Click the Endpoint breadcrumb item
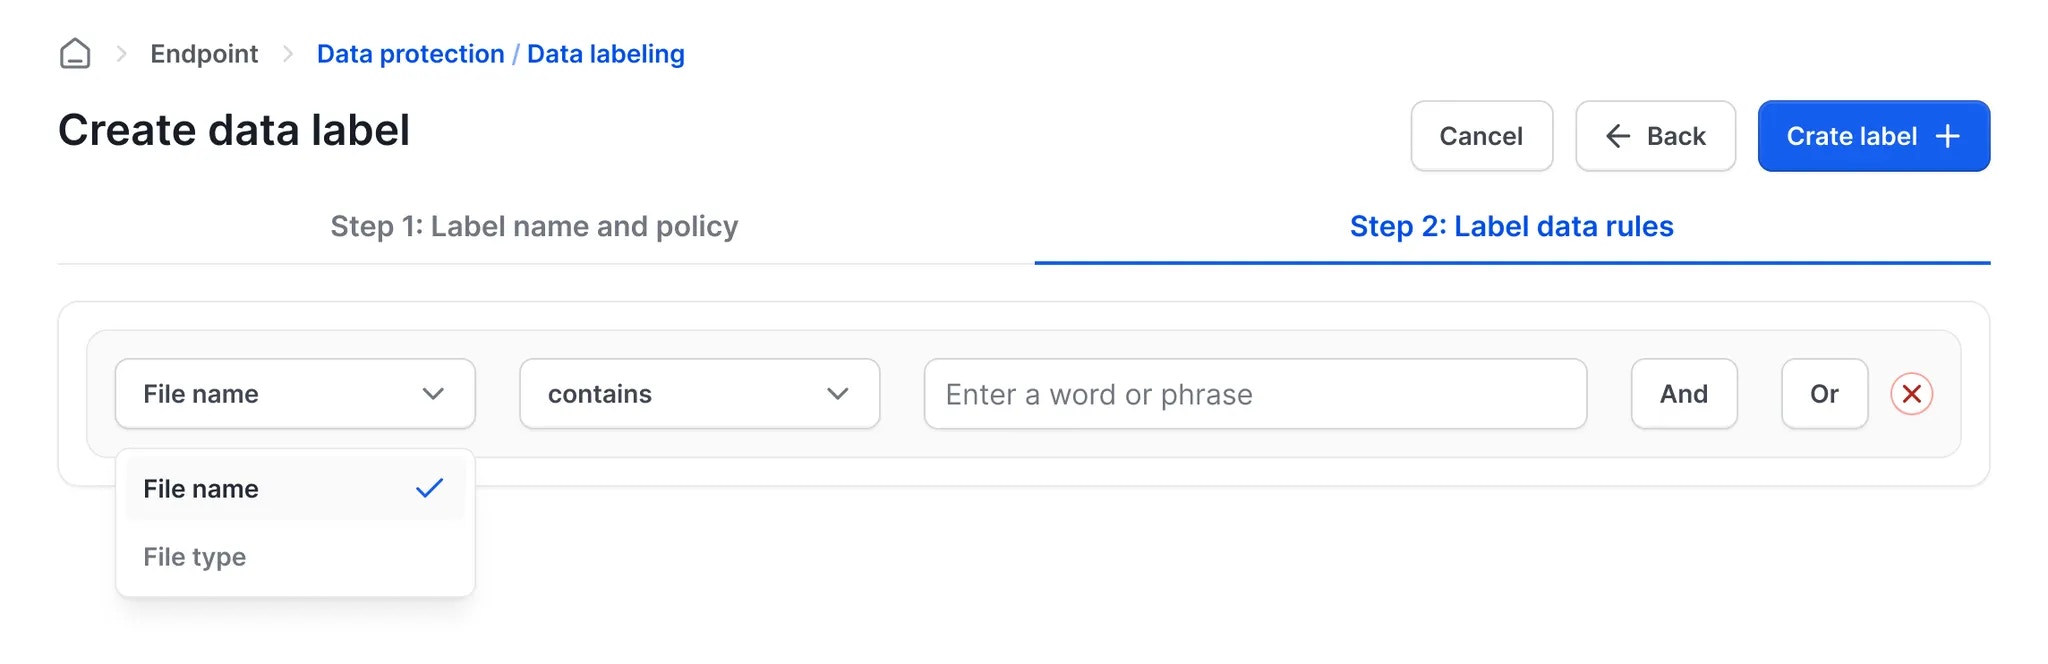This screenshot has width=2048, height=664. point(203,53)
